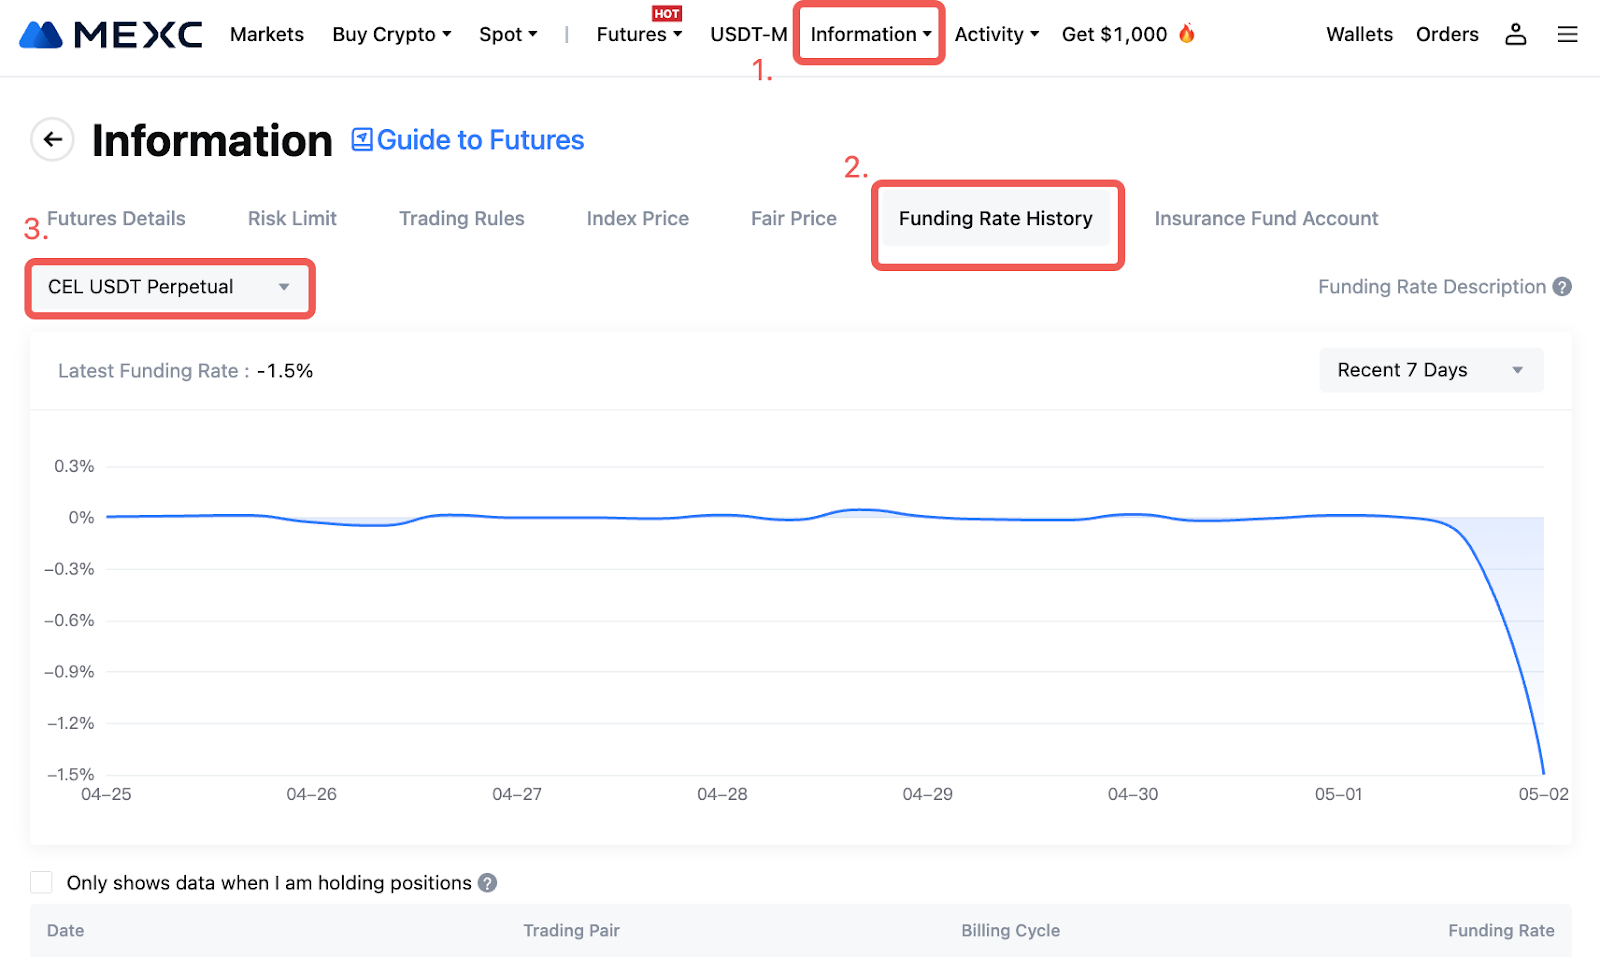The height and width of the screenshot is (957, 1600).
Task: Click help icon beside holding positions option
Action: pyautogui.click(x=487, y=883)
